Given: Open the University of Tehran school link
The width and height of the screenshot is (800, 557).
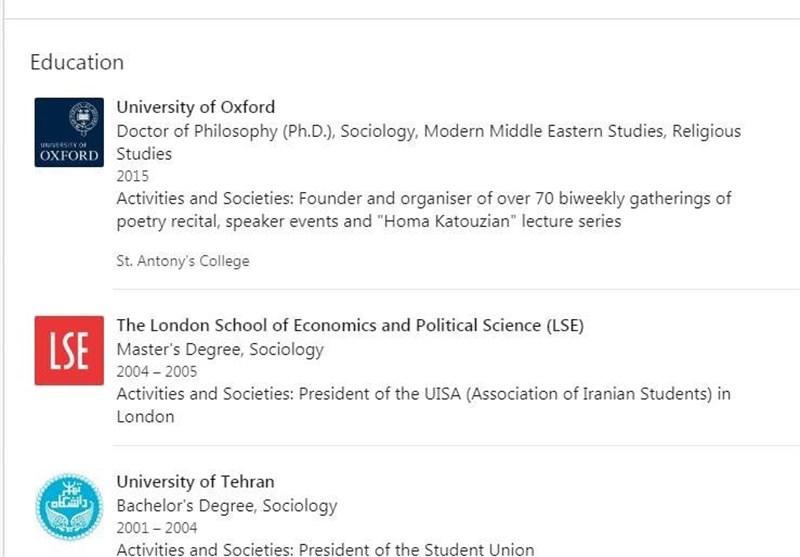Looking at the screenshot, I should [195, 482].
